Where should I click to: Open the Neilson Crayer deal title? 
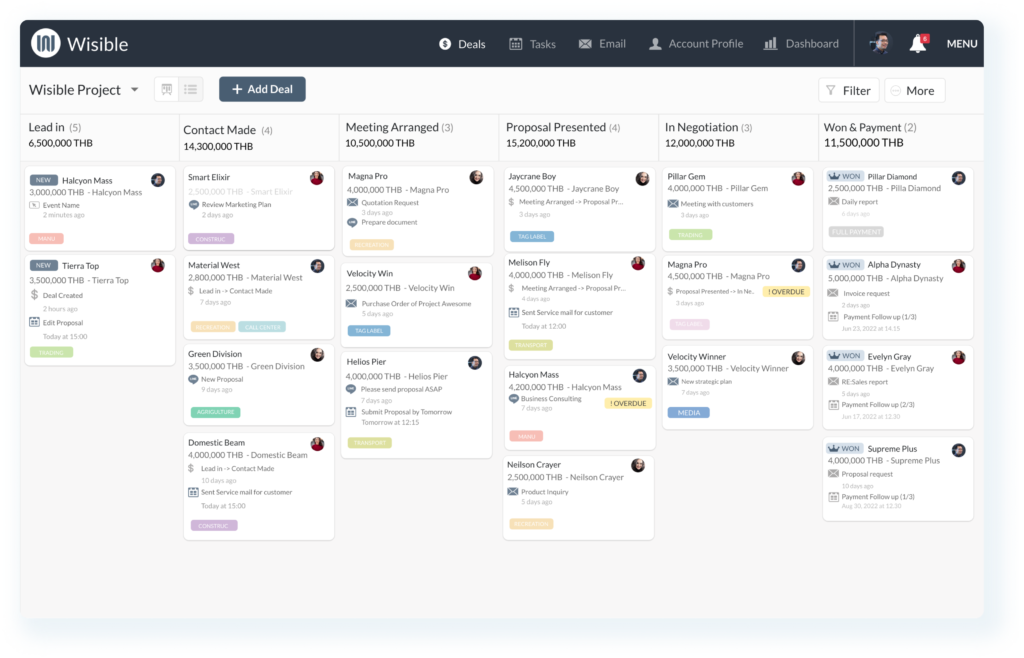[x=534, y=465]
